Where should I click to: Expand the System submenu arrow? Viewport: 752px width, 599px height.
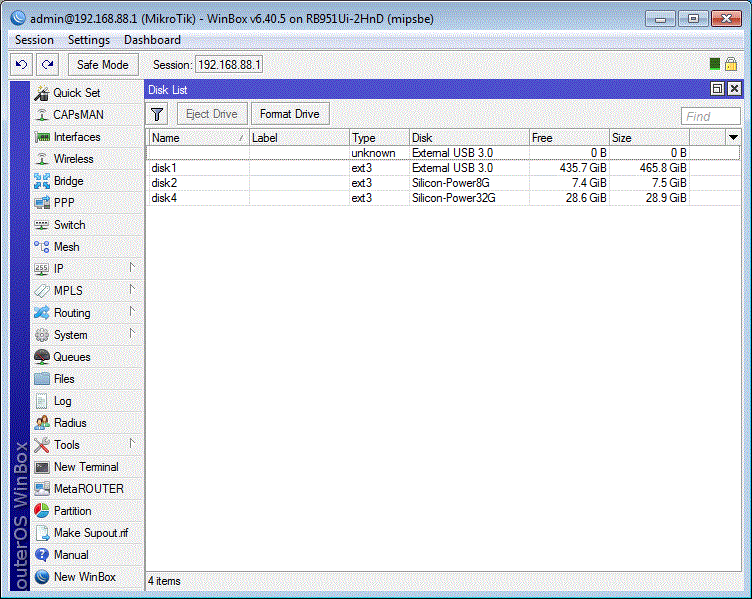click(132, 334)
